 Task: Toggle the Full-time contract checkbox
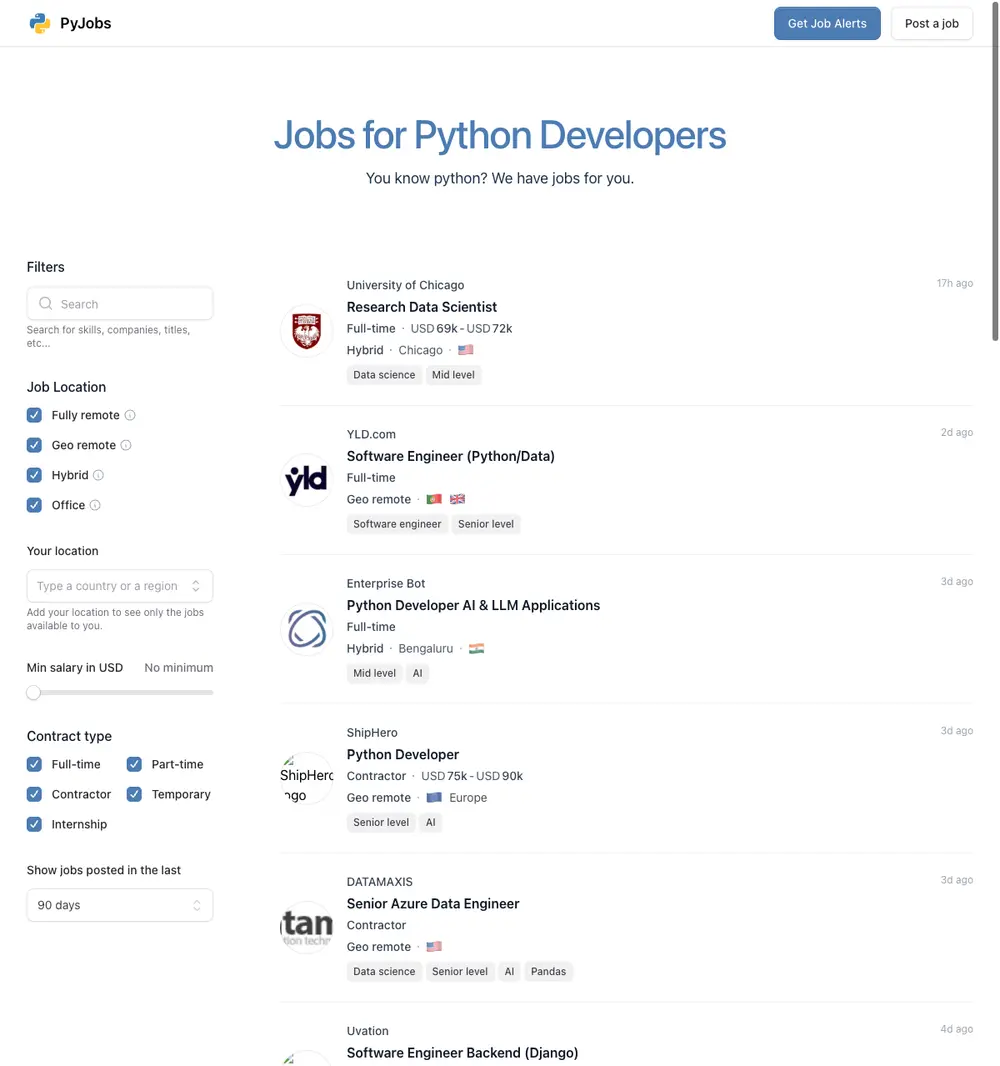coord(34,764)
